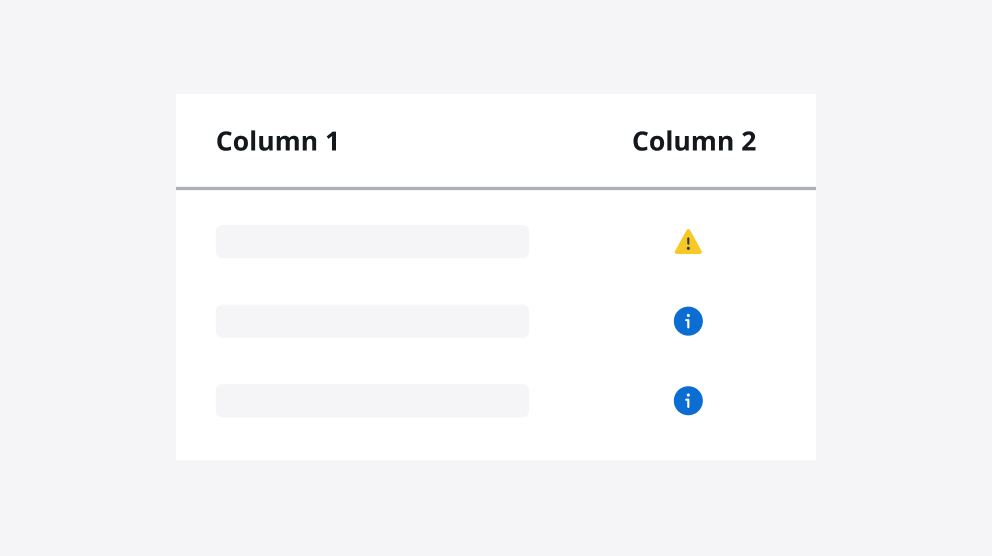Screen dimensions: 992x556
Task: Click the first row's gray placeholder bar
Action: [x=372, y=241]
